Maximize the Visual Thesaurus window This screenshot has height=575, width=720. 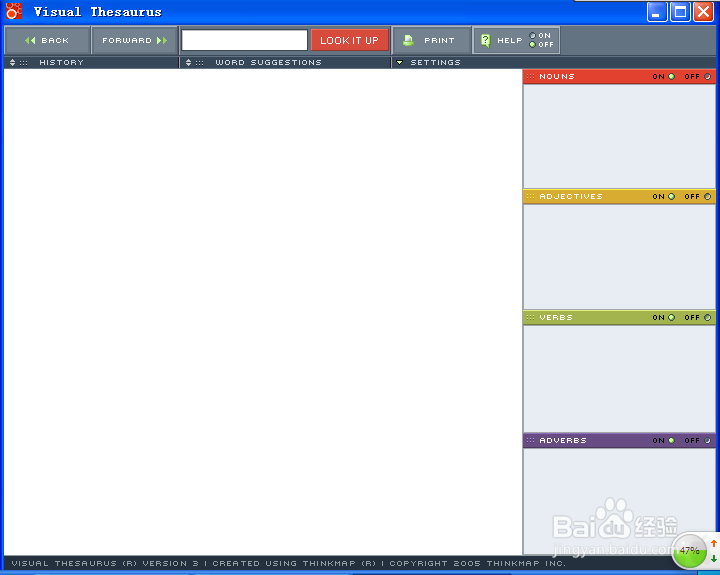(680, 12)
